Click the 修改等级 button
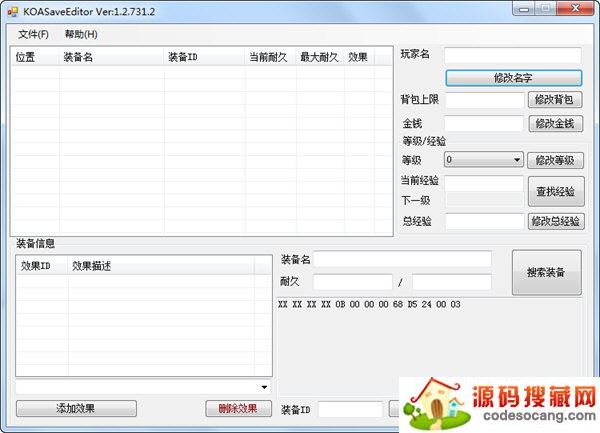 (555, 160)
